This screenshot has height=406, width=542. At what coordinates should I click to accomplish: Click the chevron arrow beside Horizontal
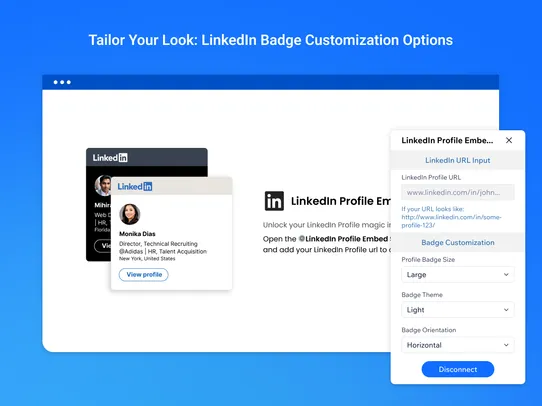pos(506,345)
